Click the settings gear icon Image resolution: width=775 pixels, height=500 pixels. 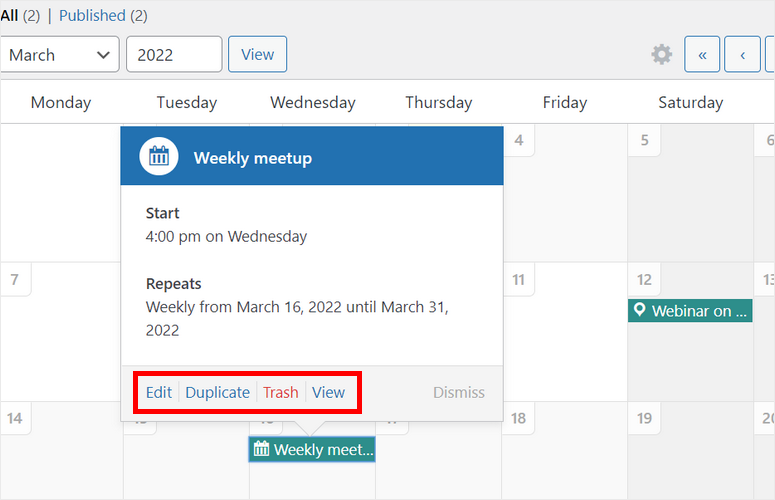point(662,55)
